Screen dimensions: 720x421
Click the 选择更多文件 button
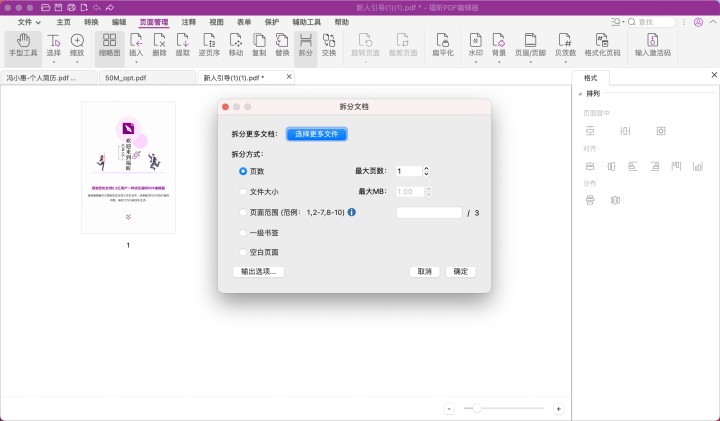(x=317, y=134)
